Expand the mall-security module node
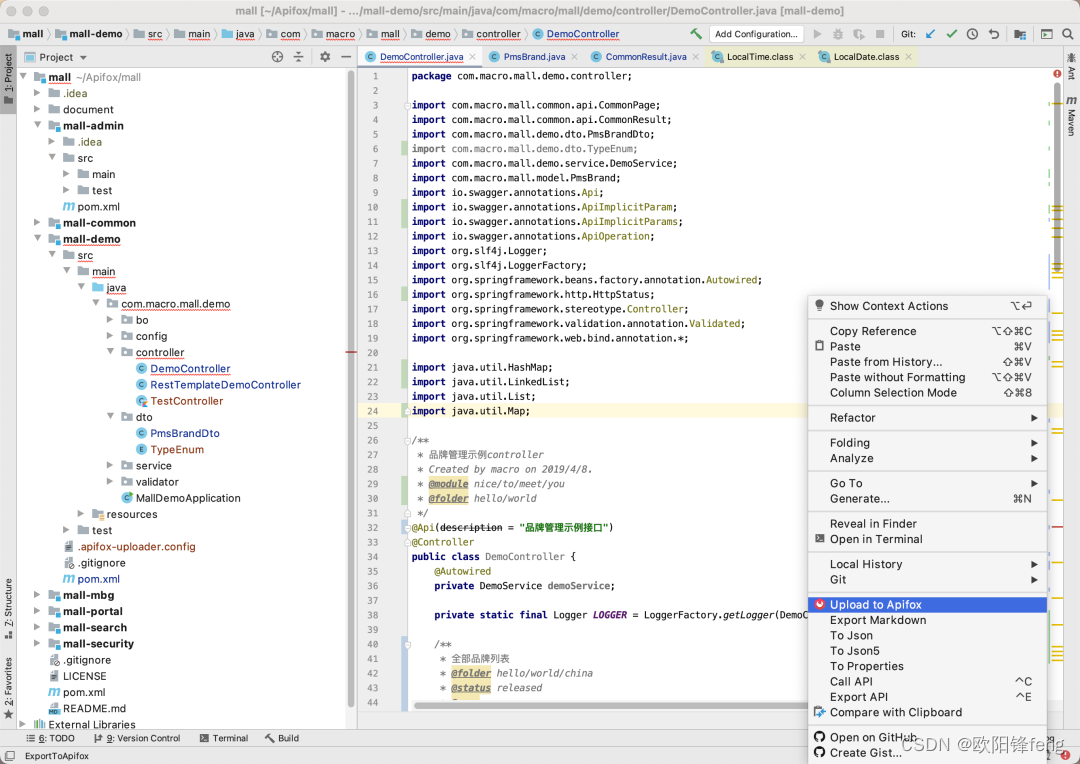 click(38, 643)
